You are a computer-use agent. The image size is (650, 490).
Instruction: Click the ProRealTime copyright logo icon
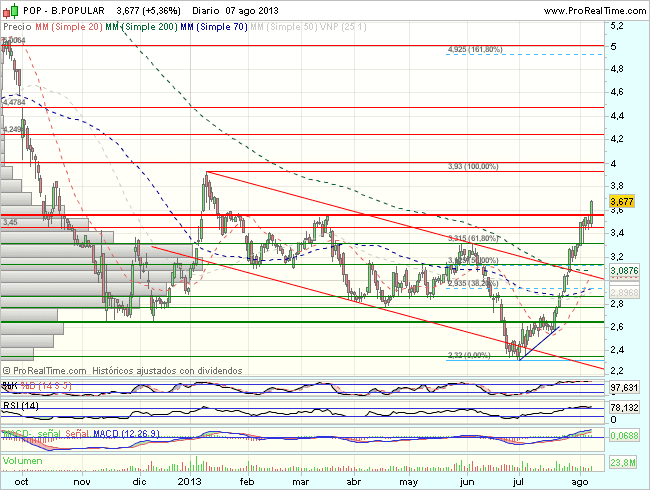coord(7,371)
